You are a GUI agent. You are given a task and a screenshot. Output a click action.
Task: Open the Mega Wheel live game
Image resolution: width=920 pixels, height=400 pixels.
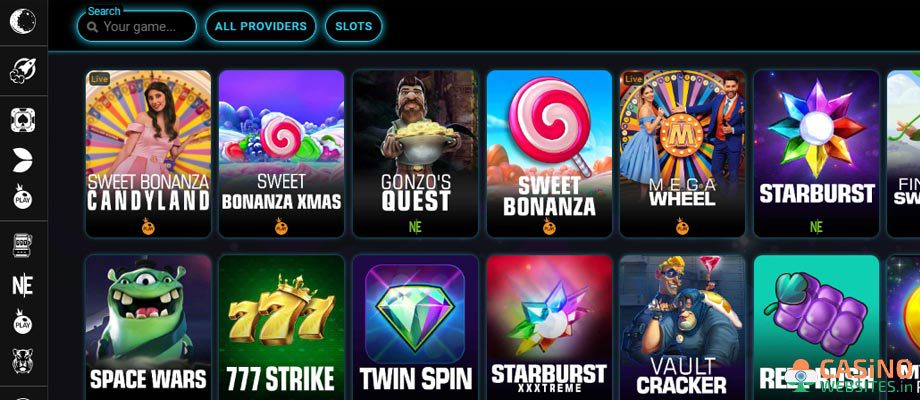point(682,154)
